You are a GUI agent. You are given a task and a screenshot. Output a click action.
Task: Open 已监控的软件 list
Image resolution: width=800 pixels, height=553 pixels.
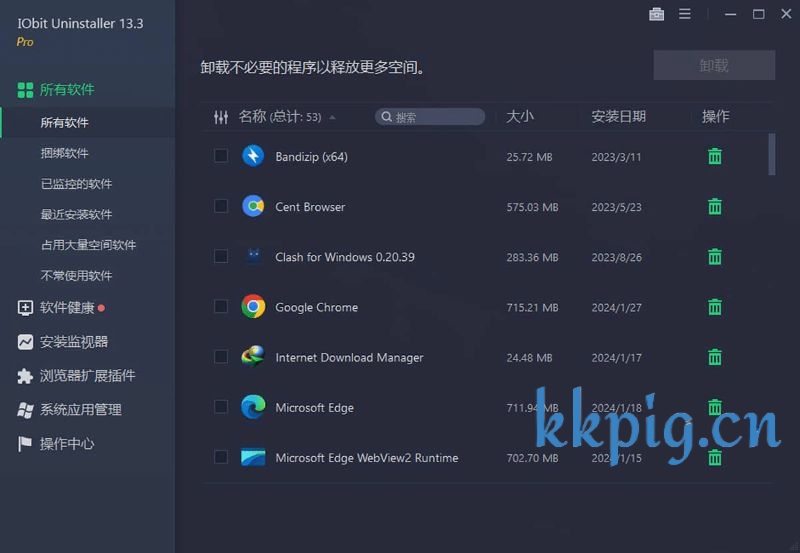[x=77, y=184]
